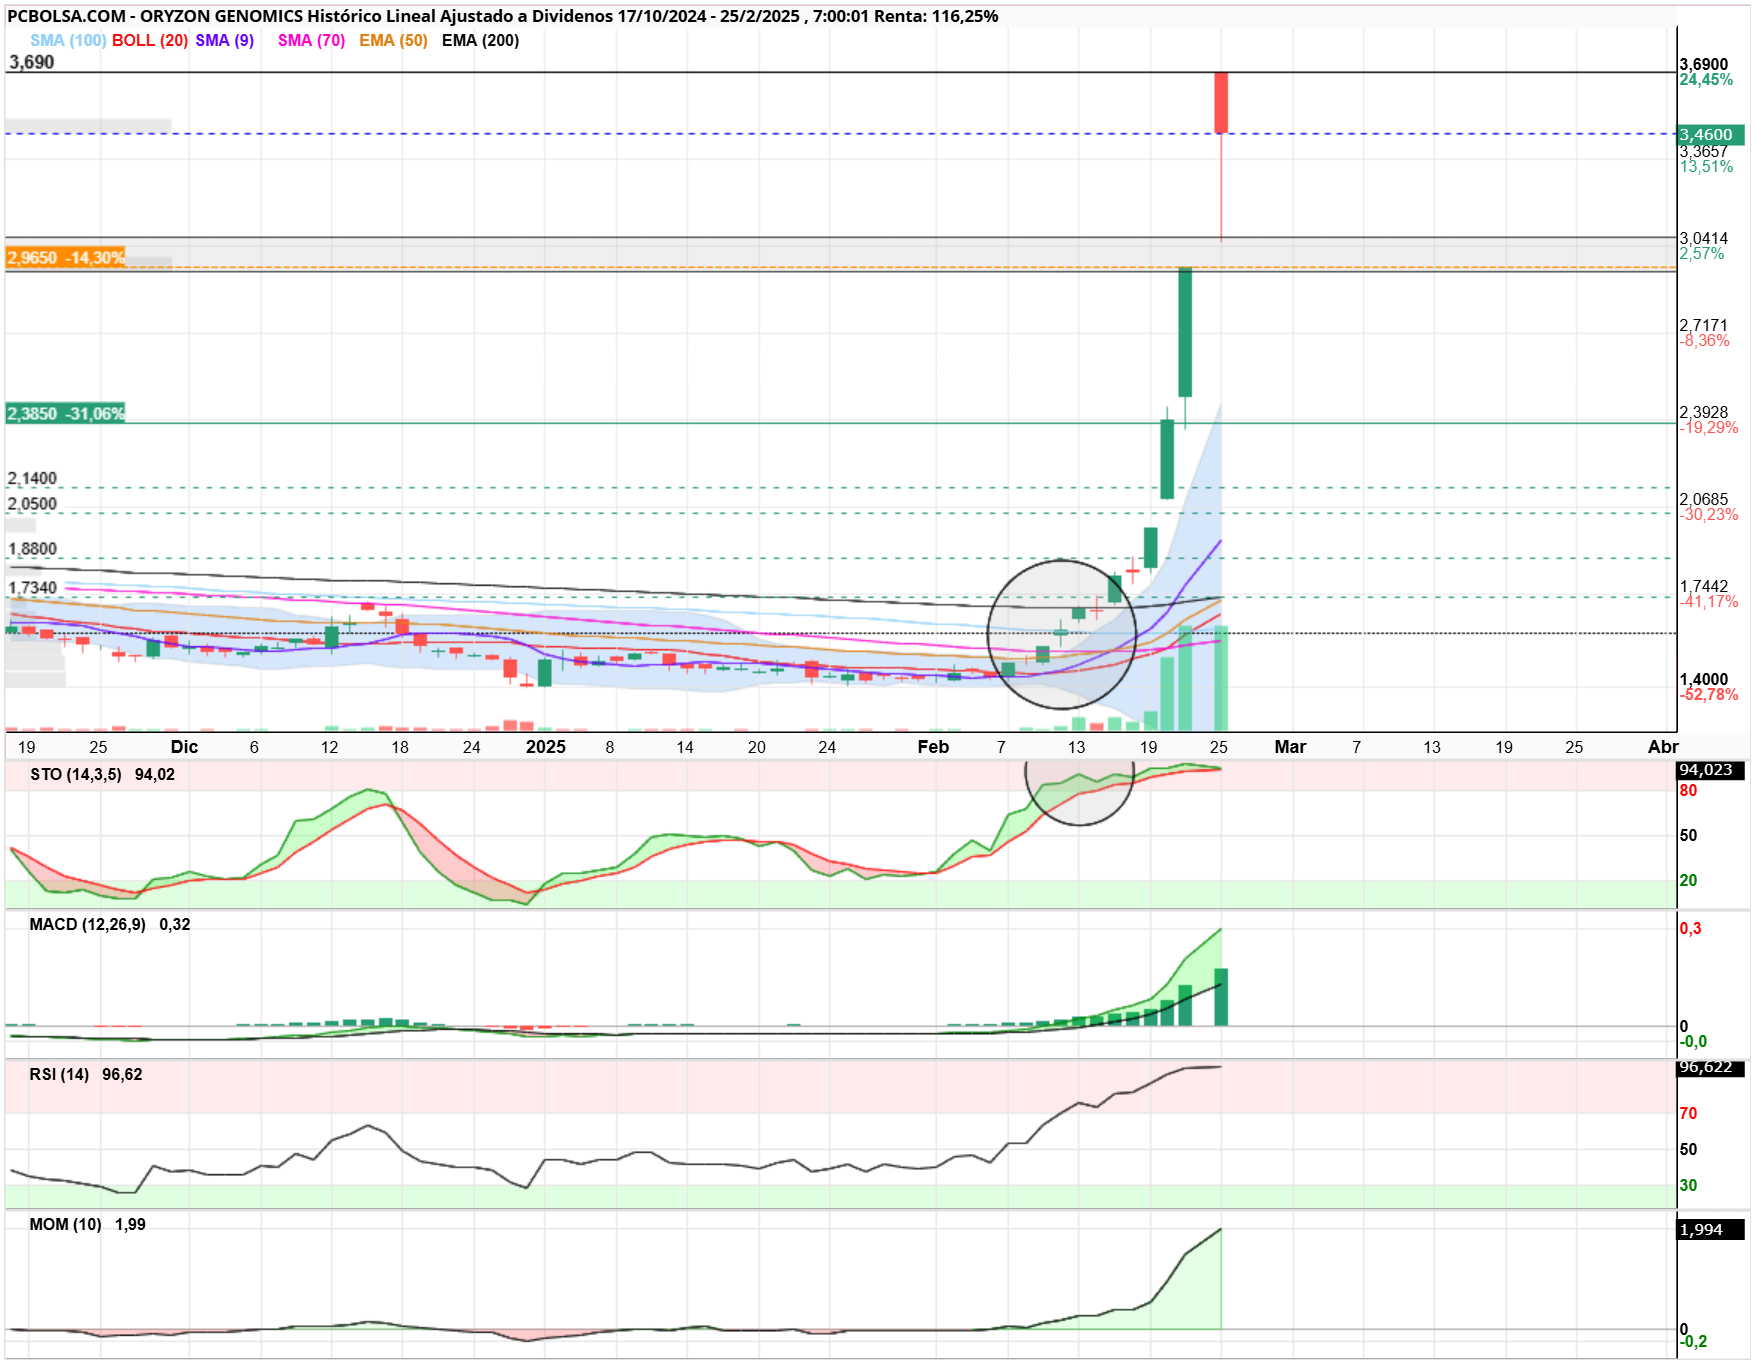Click the RSI value tag 96,622
1755x1364 pixels.
point(1711,1068)
